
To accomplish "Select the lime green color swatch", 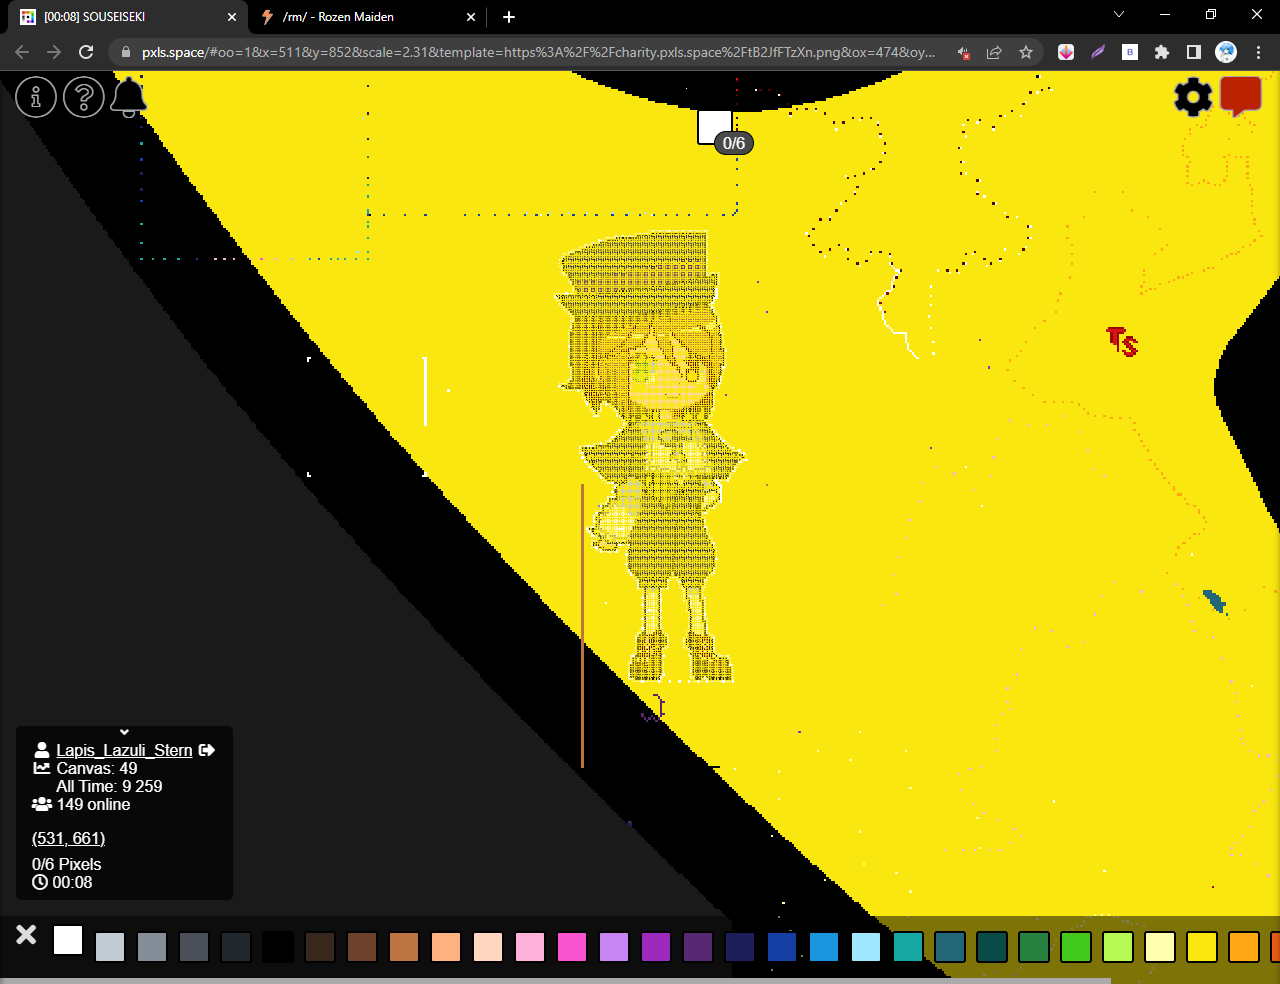I will 1118,947.
